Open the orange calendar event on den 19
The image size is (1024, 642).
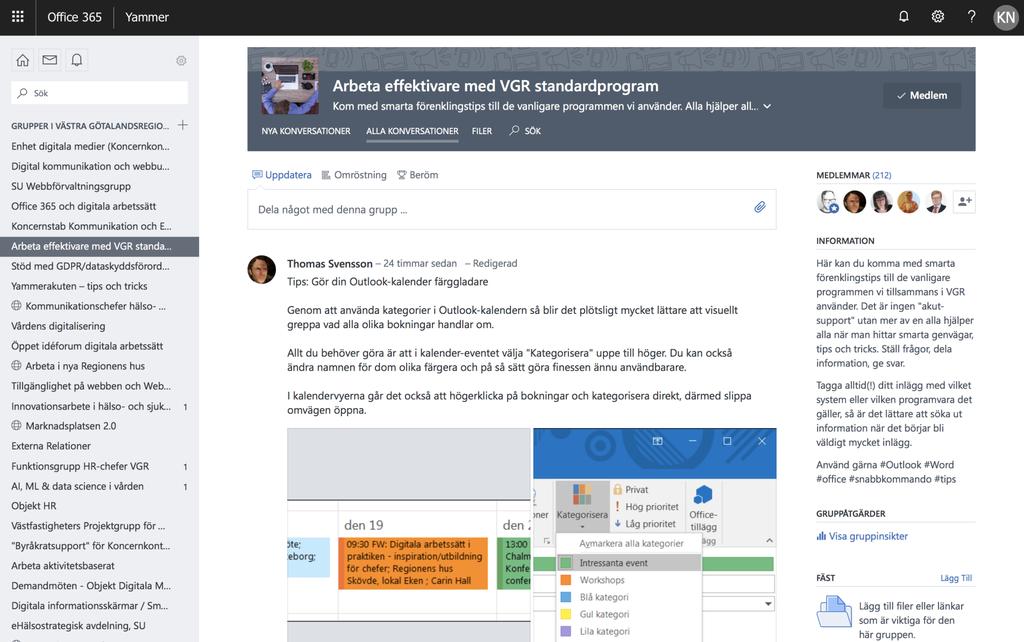pyautogui.click(x=413, y=563)
